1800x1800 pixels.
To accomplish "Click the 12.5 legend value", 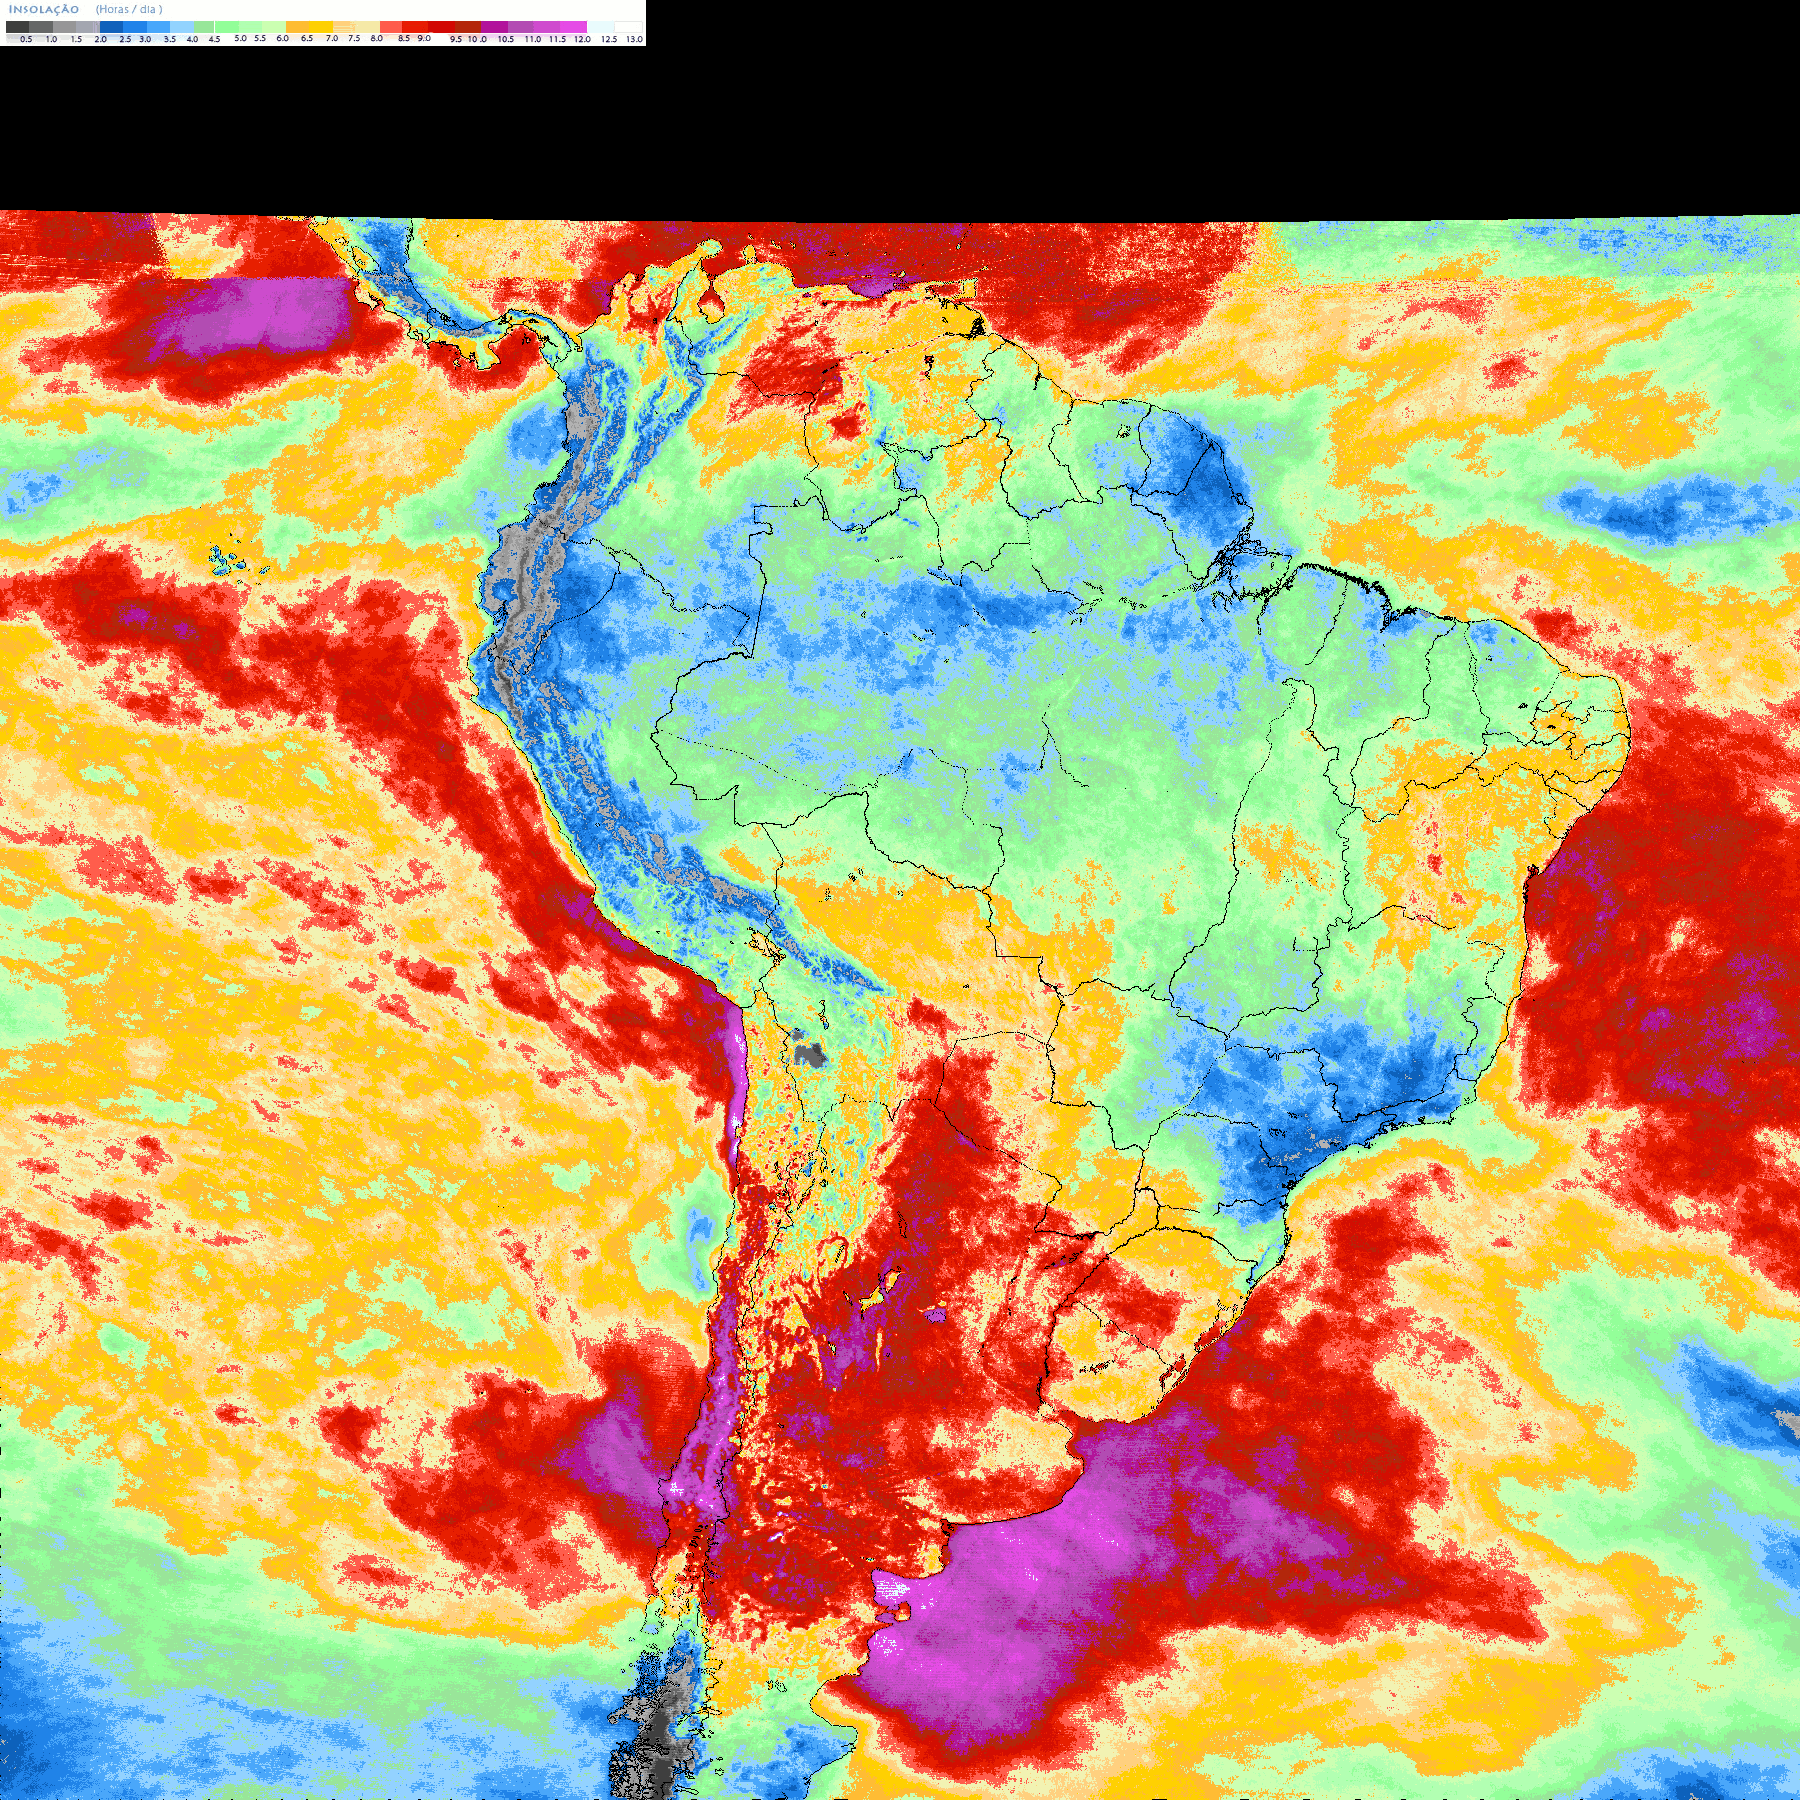I will 609,39.
